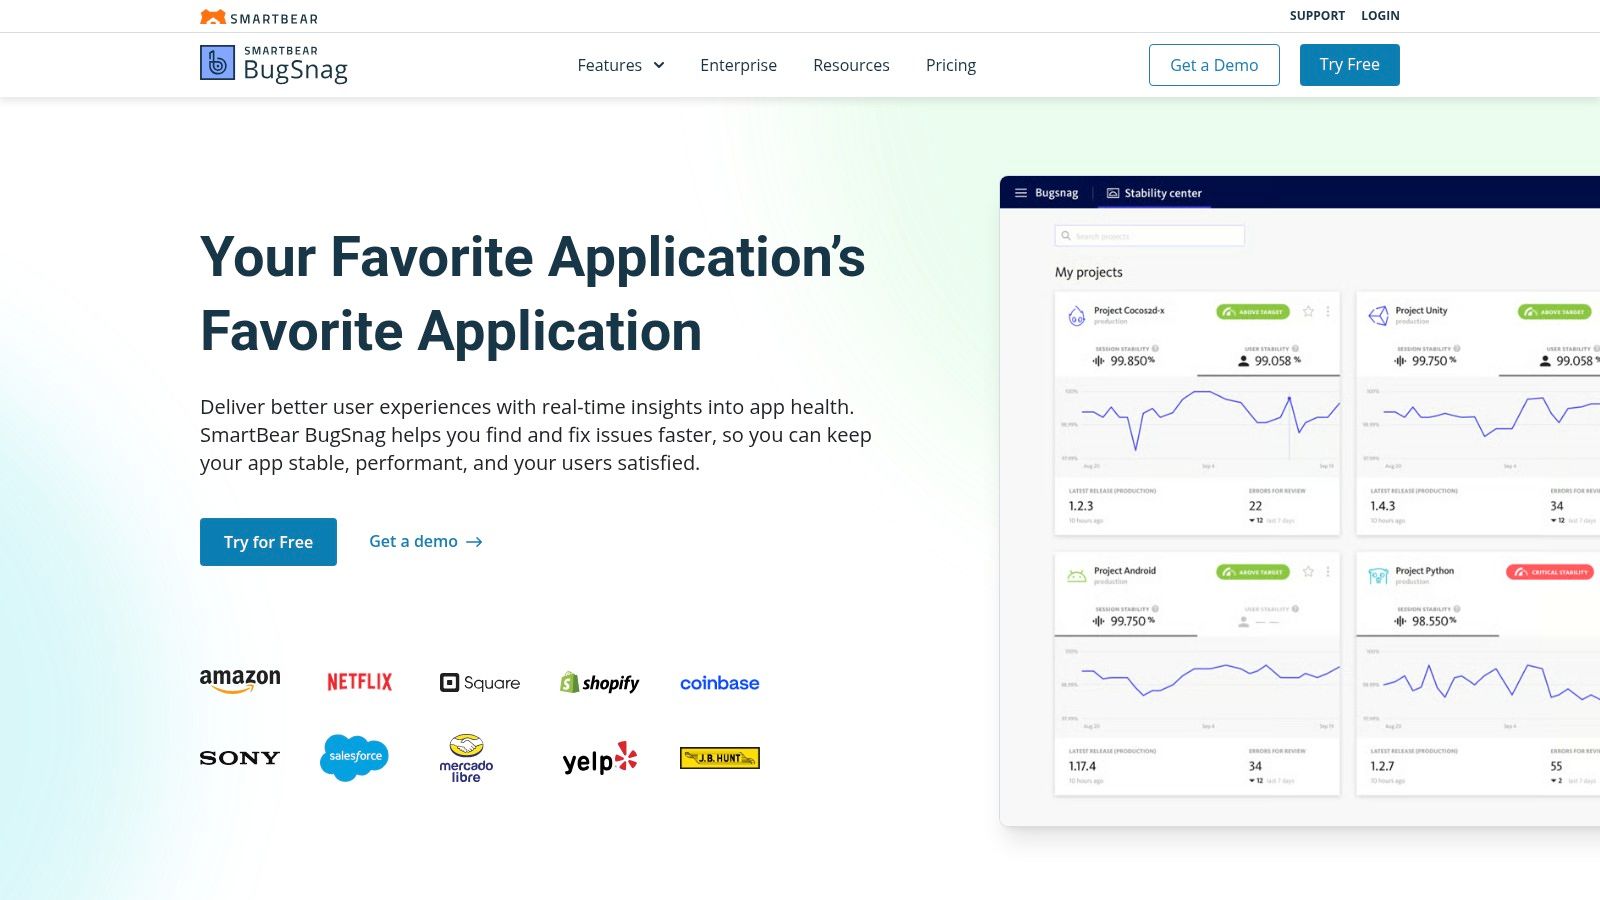Open the hamburger menu in the Bugsnag dashboard
The width and height of the screenshot is (1600, 900).
(x=1021, y=193)
